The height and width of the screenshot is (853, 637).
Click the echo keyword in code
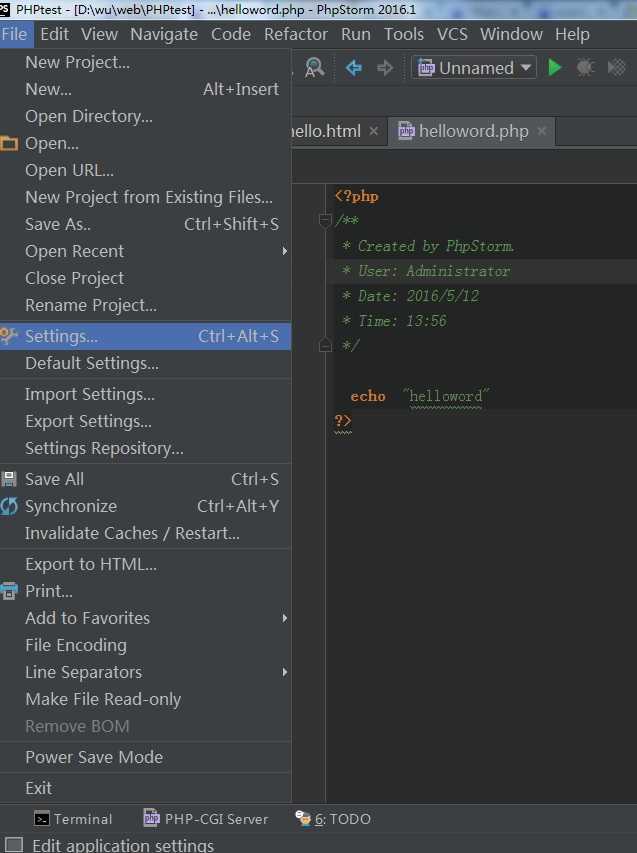(368, 396)
